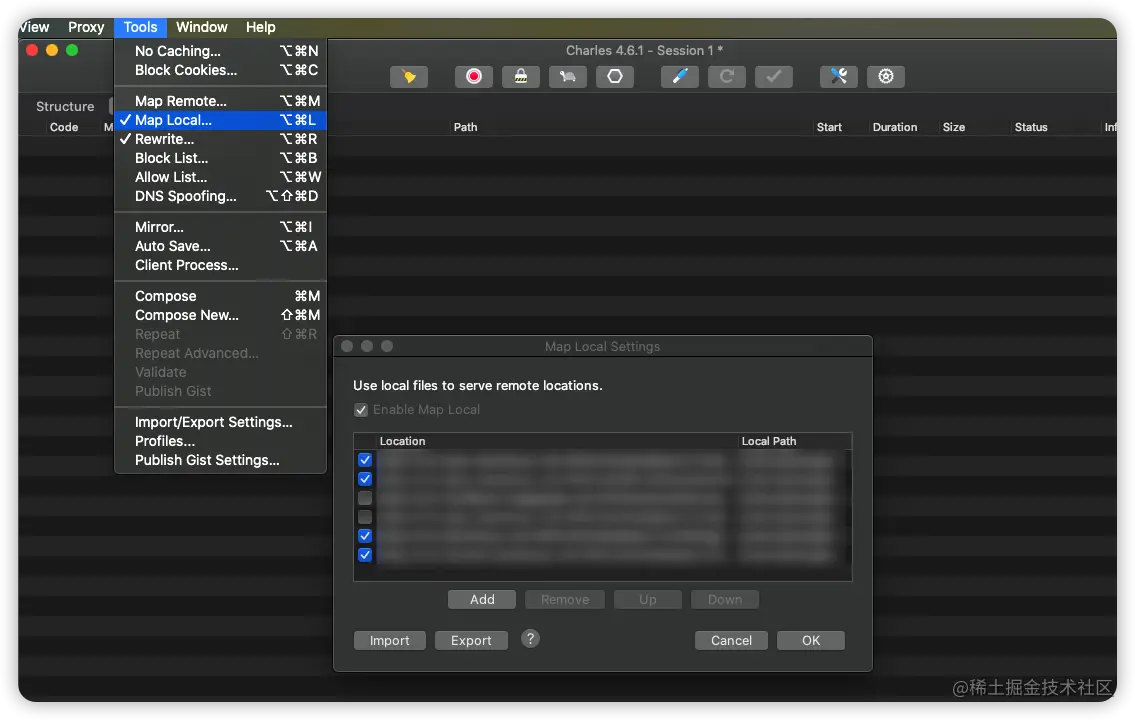The width and height of the screenshot is (1135, 720).
Task: Toggle the turtle throttling icon
Action: pos(568,77)
